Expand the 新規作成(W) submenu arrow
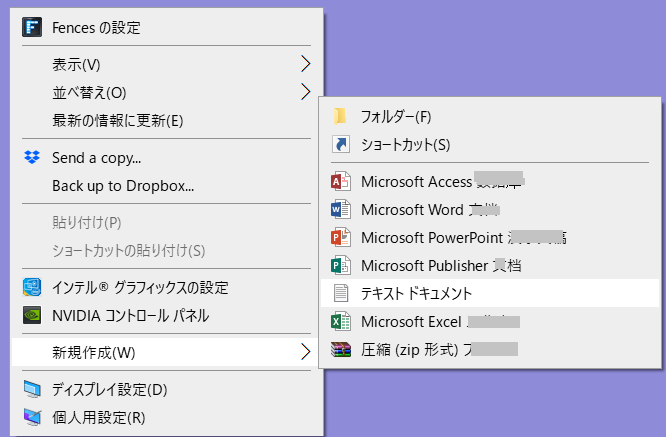The width and height of the screenshot is (666, 437). pyautogui.click(x=305, y=352)
